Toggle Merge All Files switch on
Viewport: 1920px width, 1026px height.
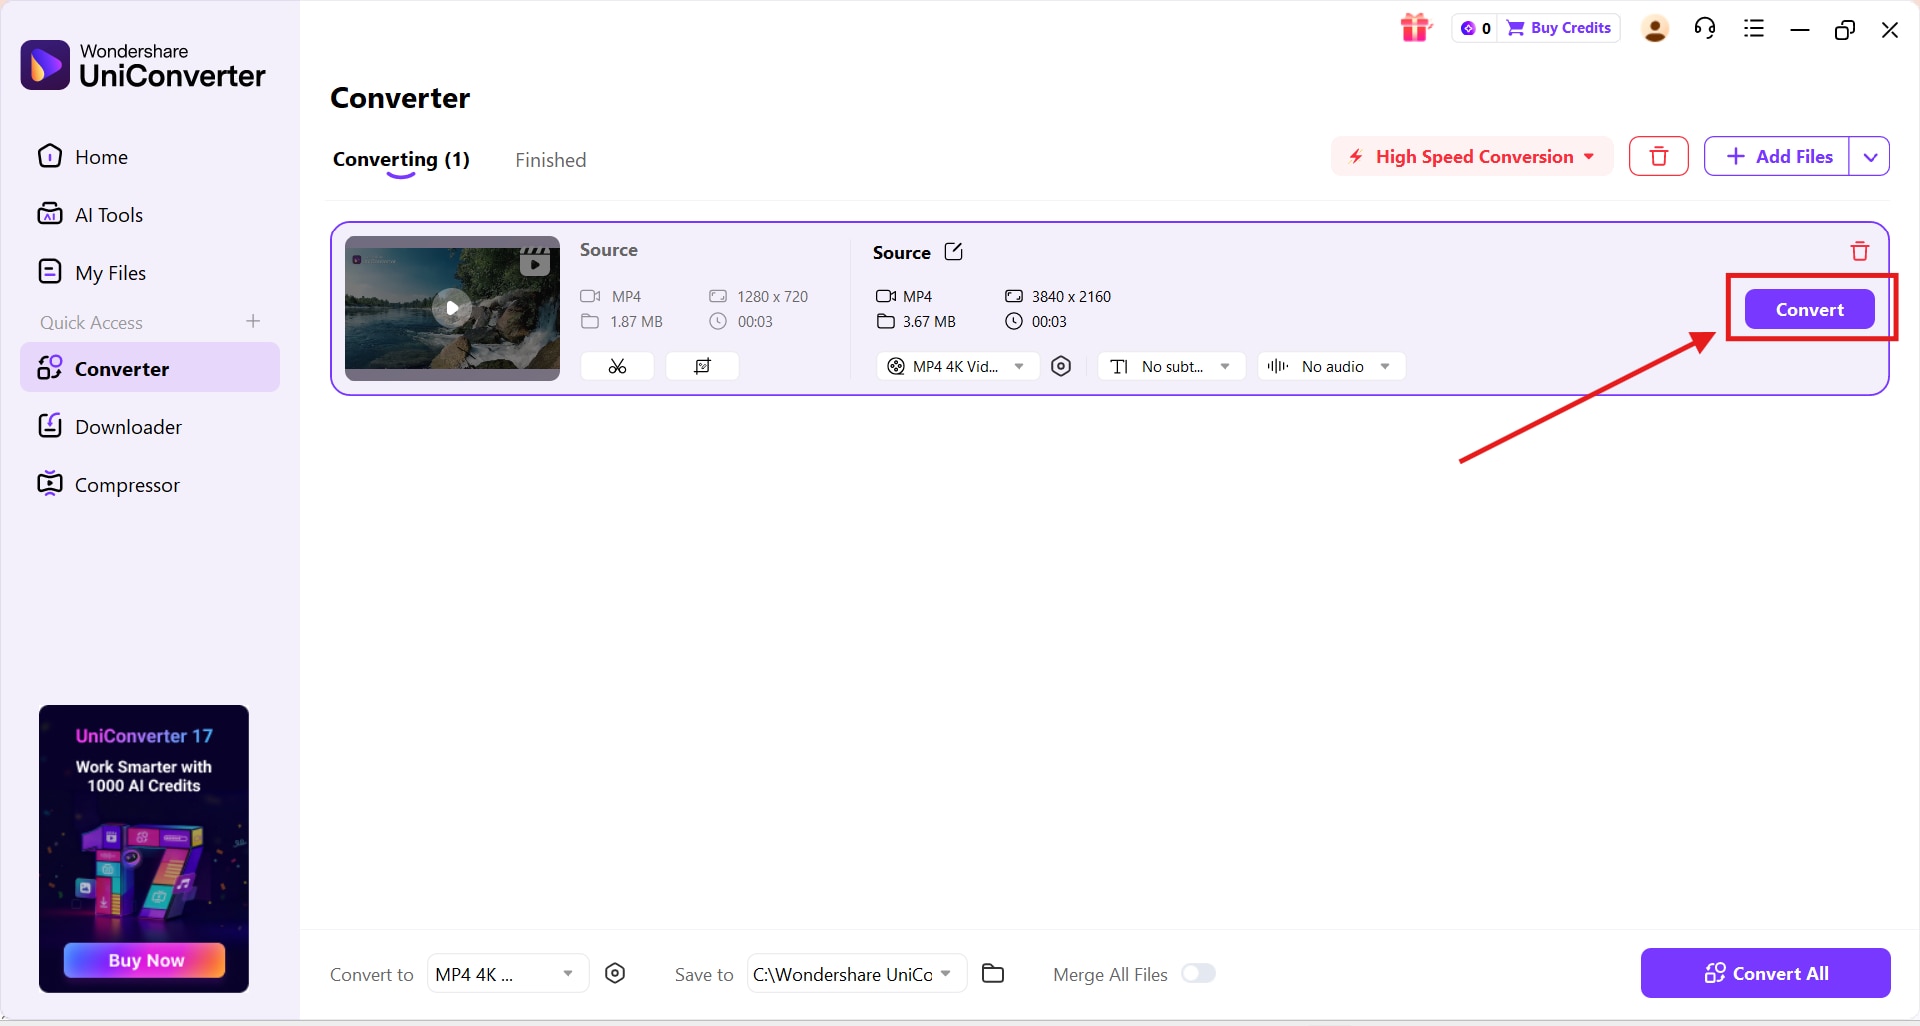pos(1198,973)
